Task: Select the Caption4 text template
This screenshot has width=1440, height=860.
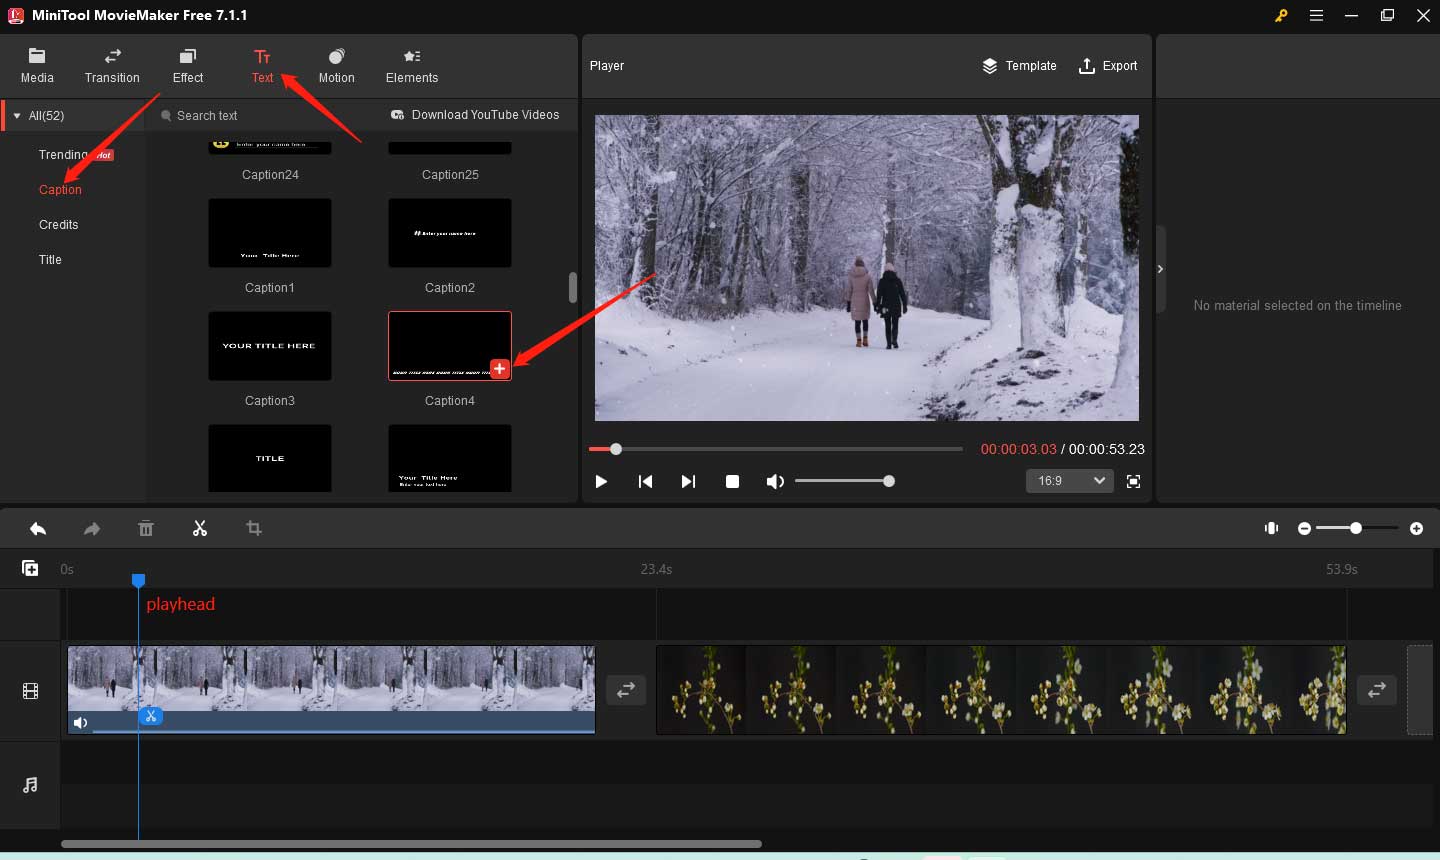Action: click(x=449, y=345)
